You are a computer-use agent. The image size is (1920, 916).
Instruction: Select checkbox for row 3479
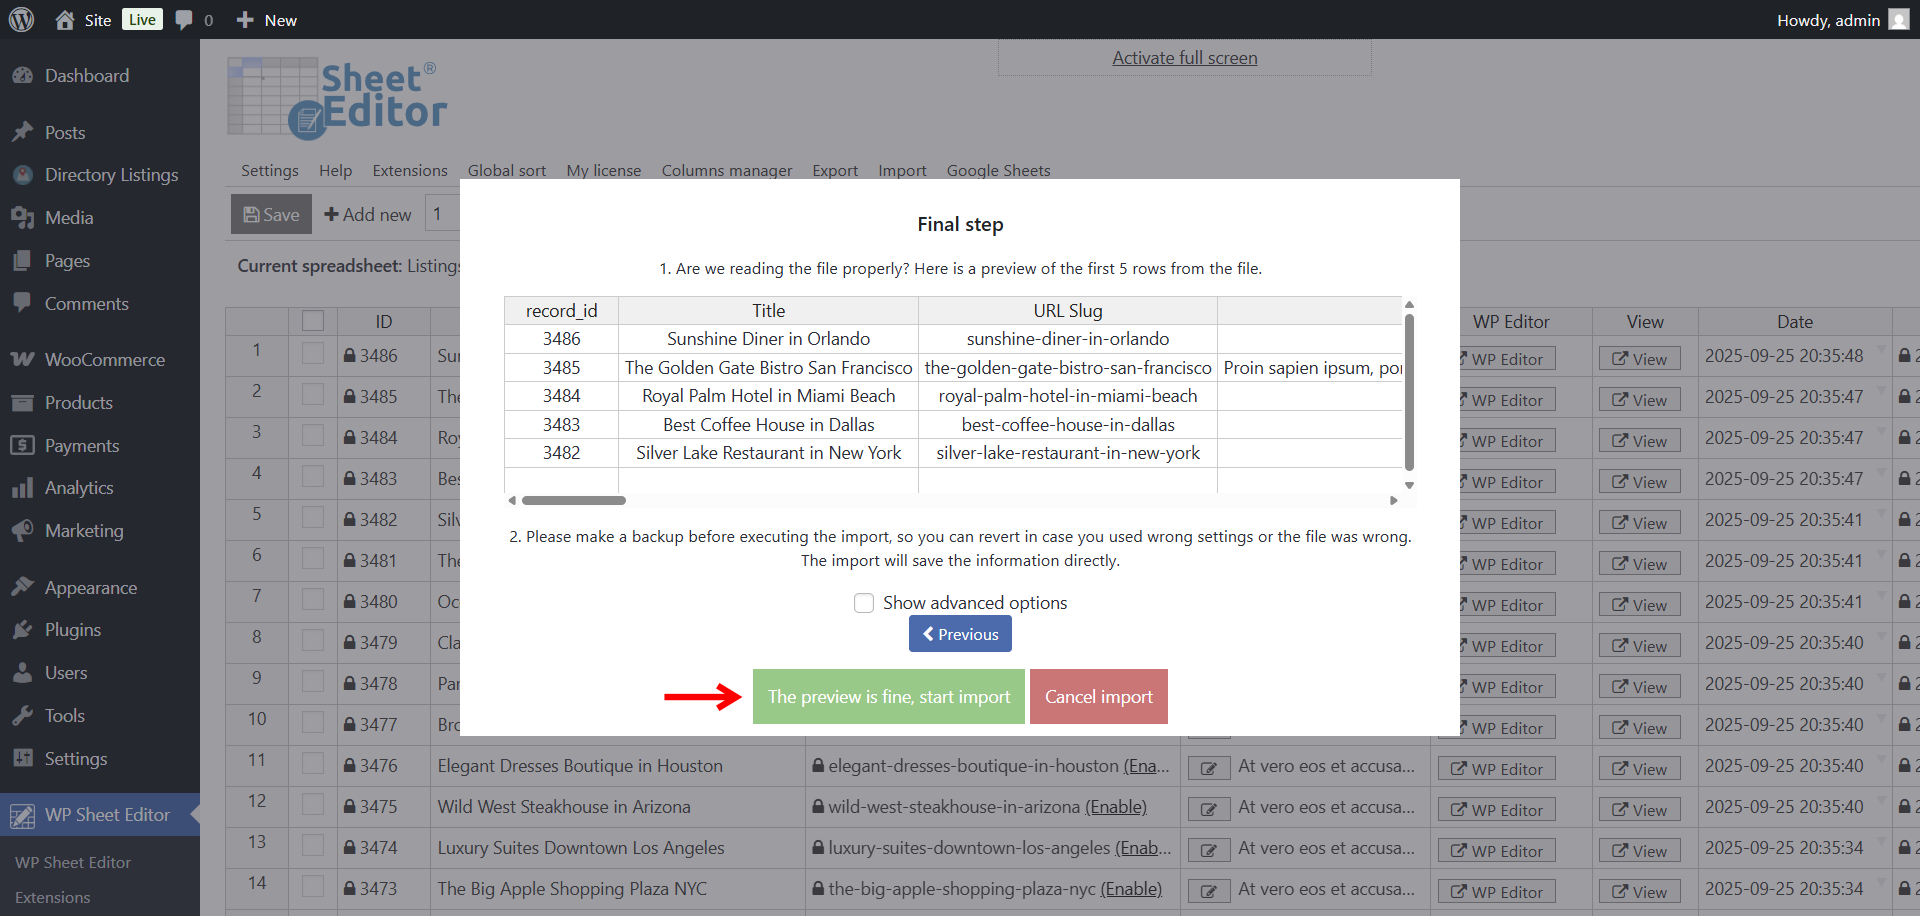tap(313, 641)
